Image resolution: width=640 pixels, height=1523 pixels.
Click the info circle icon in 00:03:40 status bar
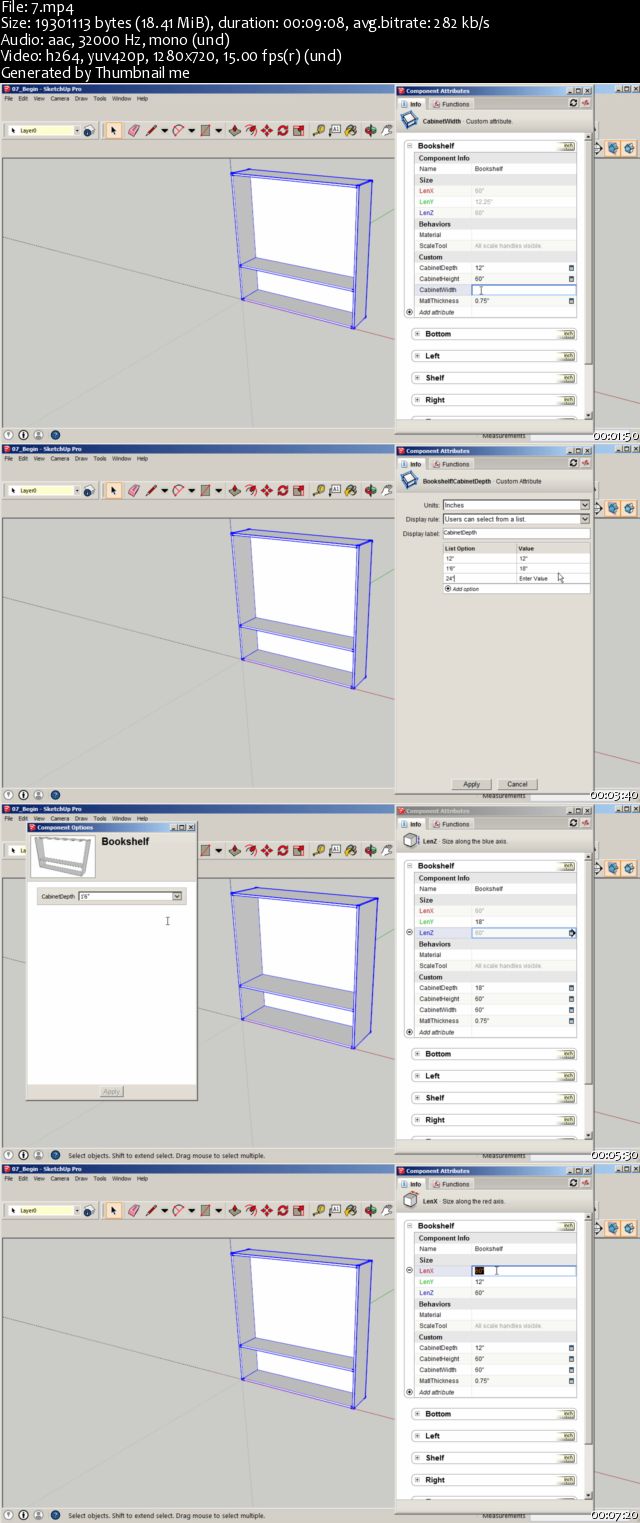[23, 795]
